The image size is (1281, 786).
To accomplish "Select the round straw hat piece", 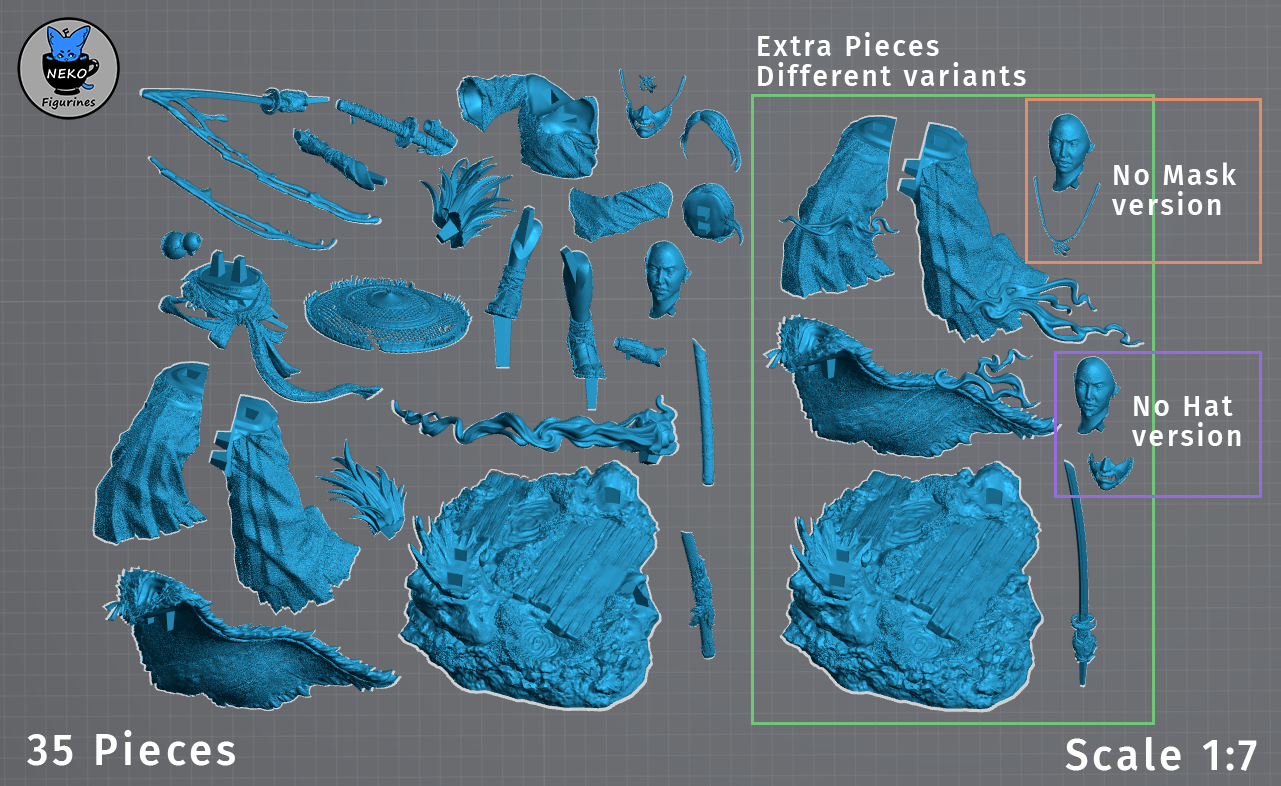I will pos(386,313).
